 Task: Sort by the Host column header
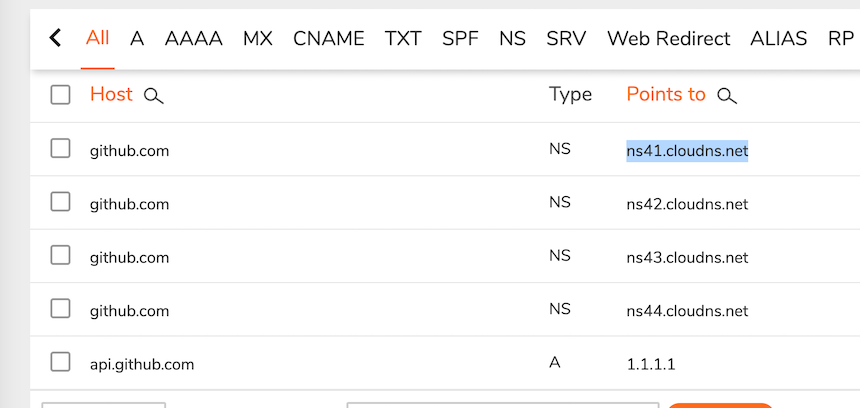(111, 94)
